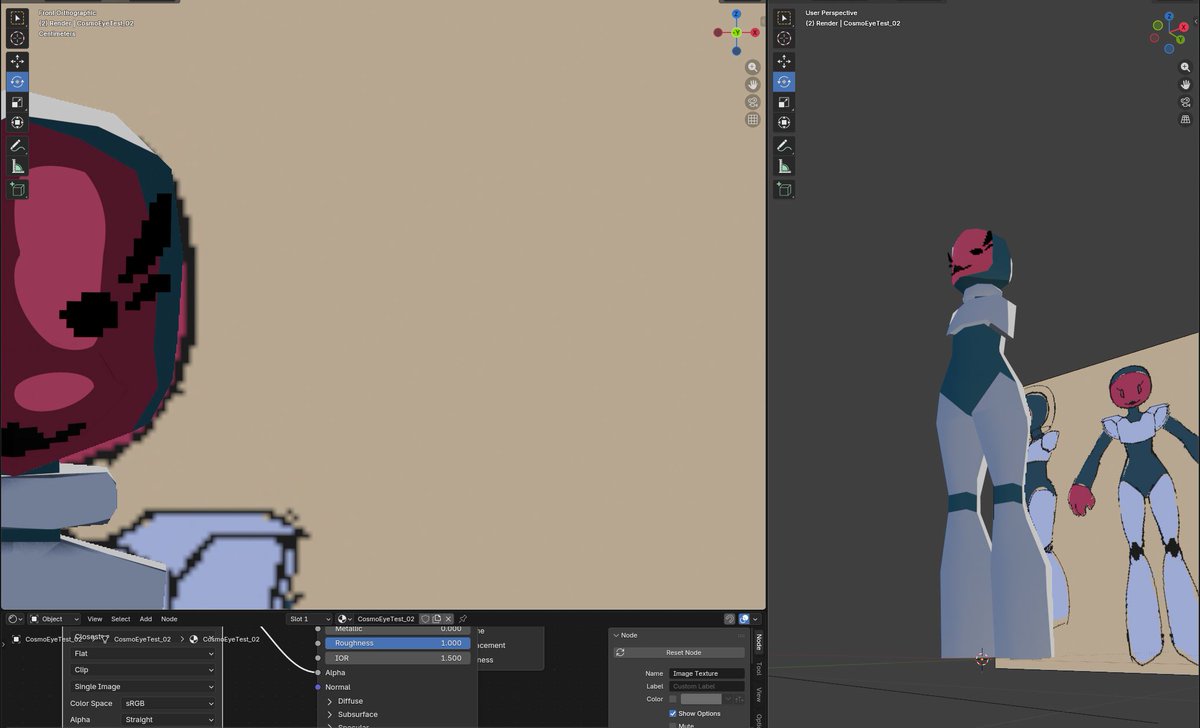Toggle node editor overlays button

pyautogui.click(x=744, y=619)
